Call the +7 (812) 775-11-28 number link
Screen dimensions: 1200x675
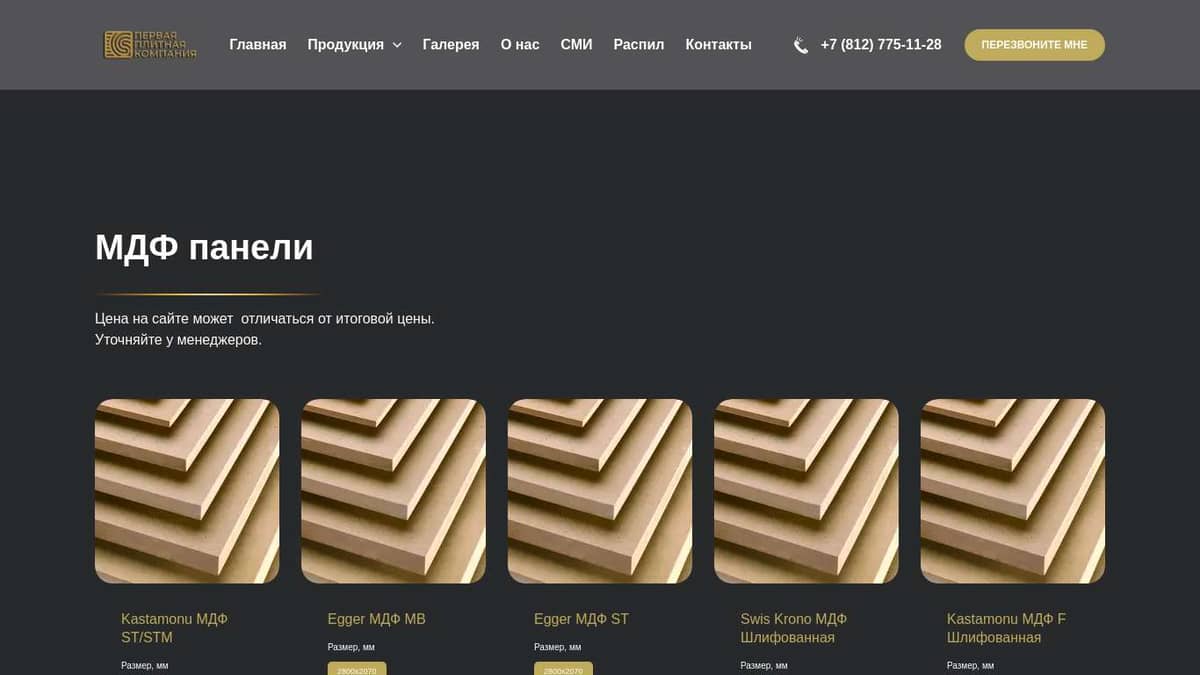[x=880, y=45]
